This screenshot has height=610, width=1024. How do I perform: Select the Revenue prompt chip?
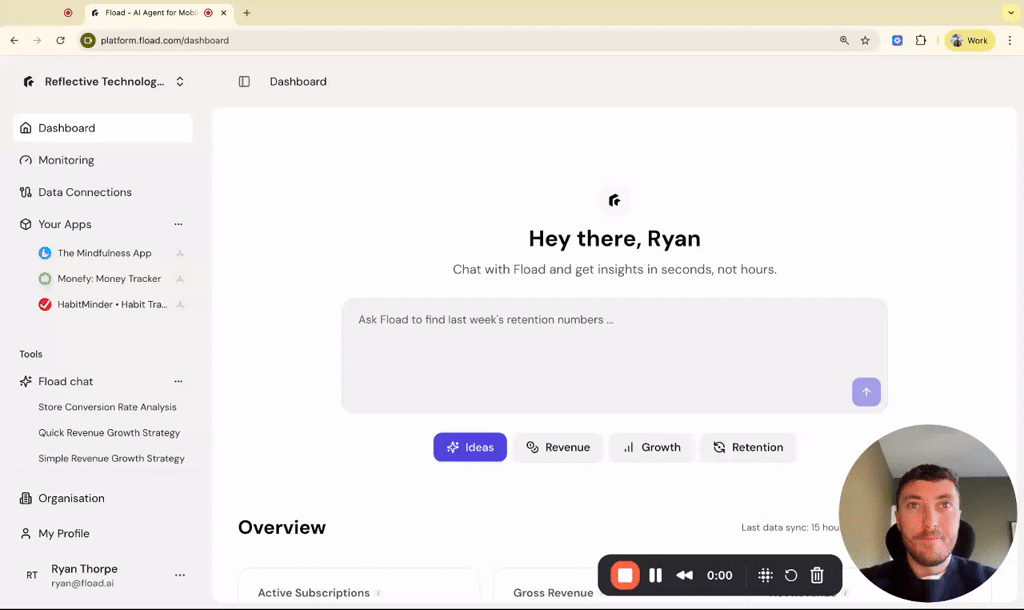pos(558,447)
